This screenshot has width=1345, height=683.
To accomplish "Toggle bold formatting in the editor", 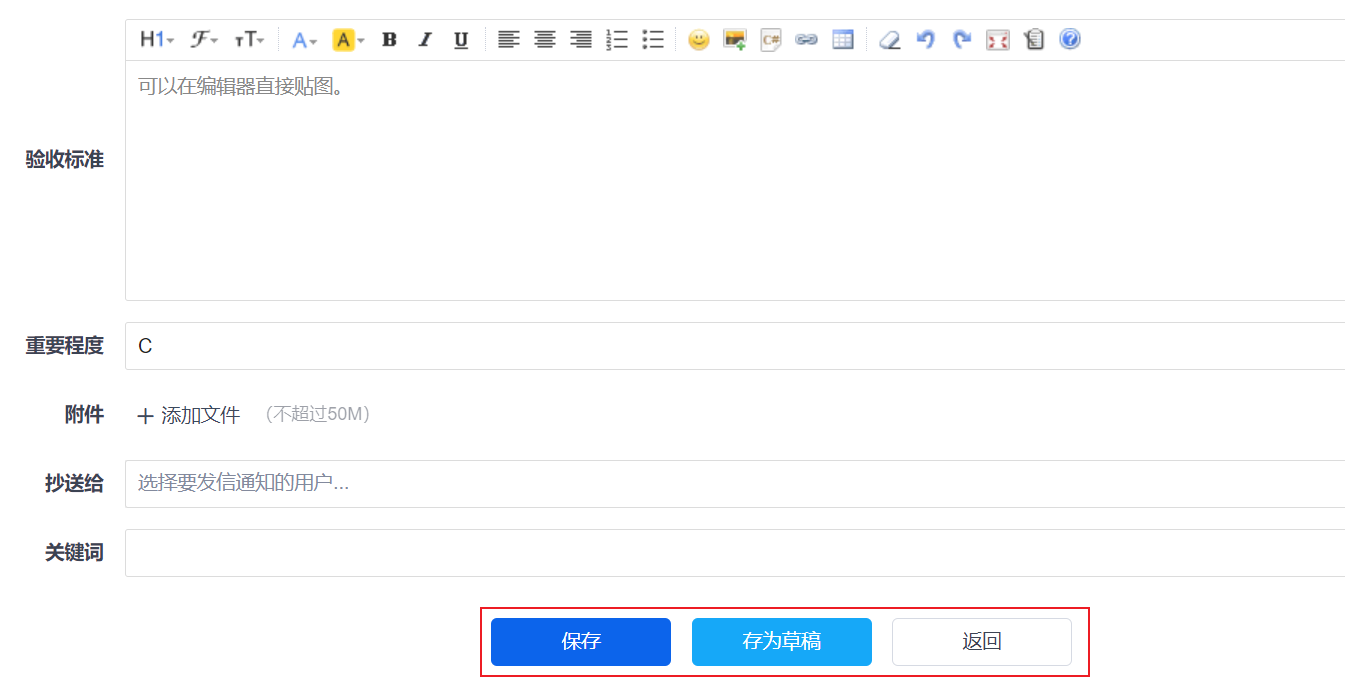I will click(390, 40).
